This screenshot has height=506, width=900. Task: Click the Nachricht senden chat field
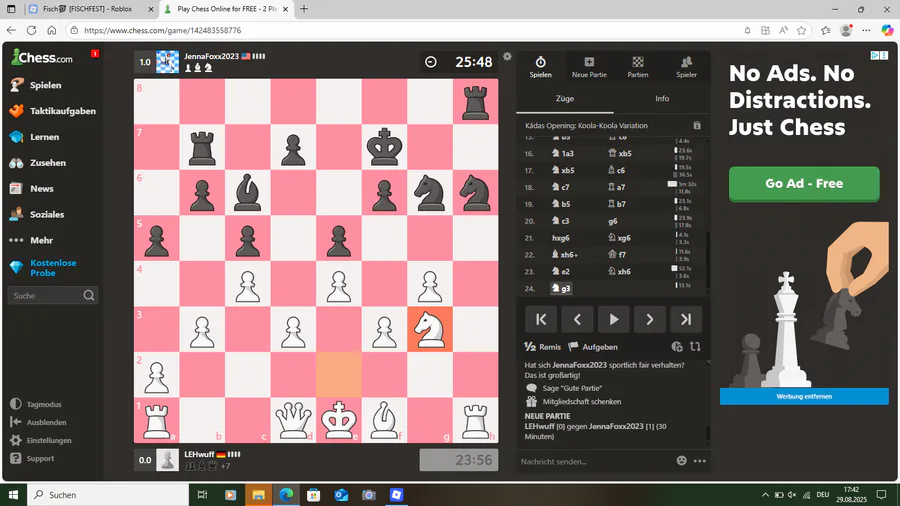point(594,461)
